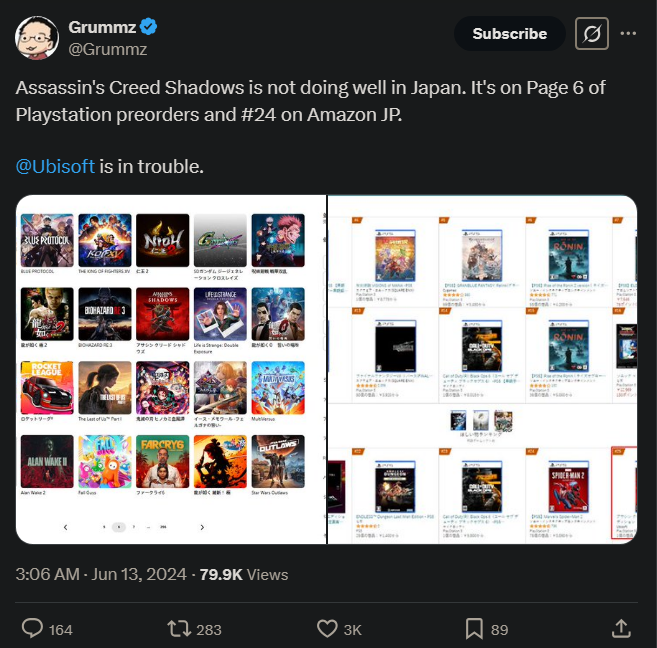Viewport: 657px width, 648px height.
Task: Click the previous page arrow in screenshot
Action: coord(65,527)
